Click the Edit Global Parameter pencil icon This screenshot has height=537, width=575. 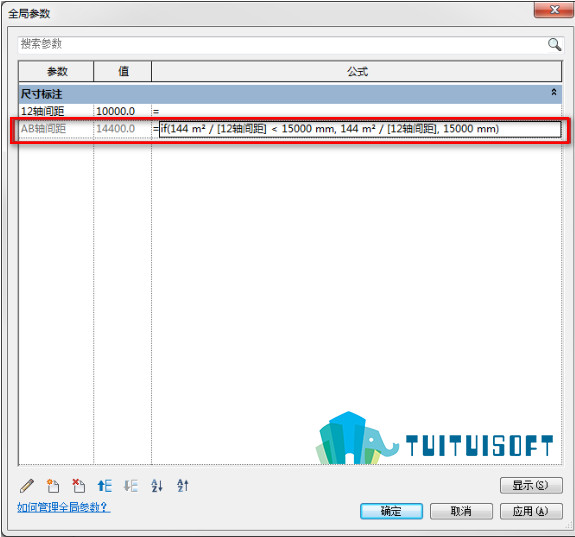coord(27,486)
